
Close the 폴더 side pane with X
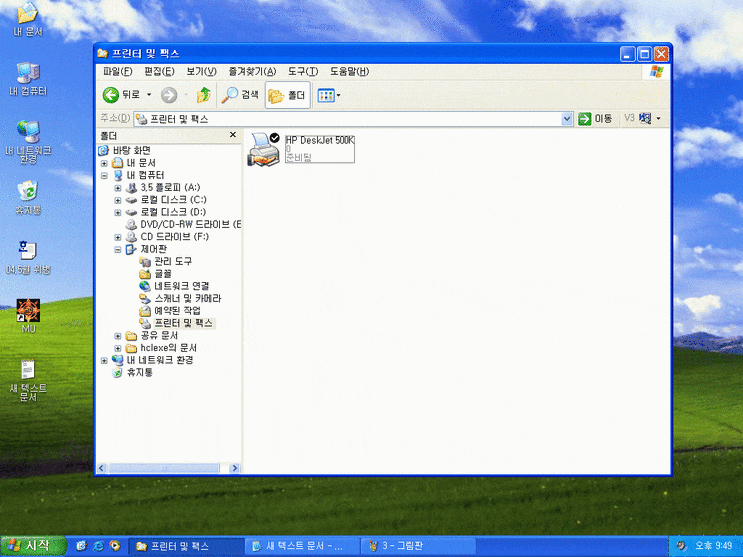[233, 135]
